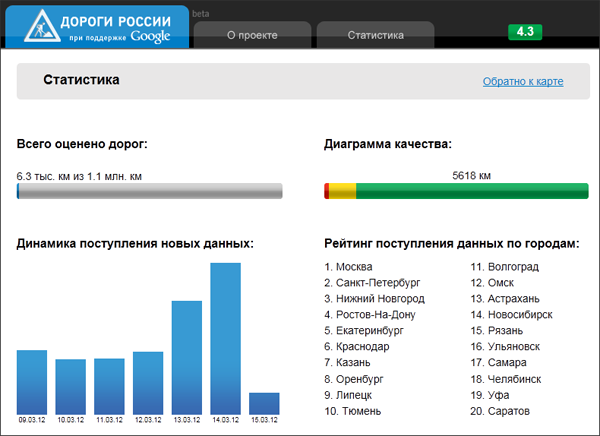Select the bar for 13.03.12
This screenshot has width=600, height=436.
187,358
